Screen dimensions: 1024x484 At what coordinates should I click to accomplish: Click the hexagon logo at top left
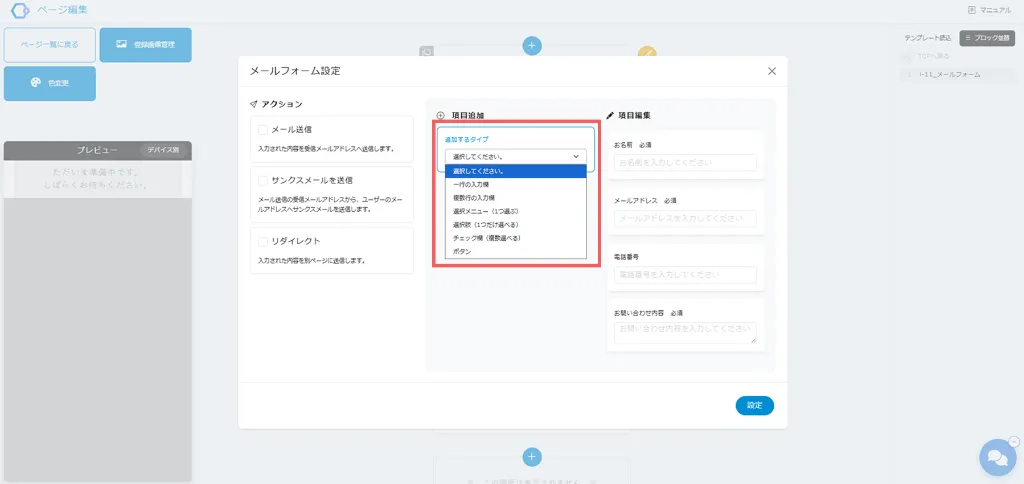19,11
